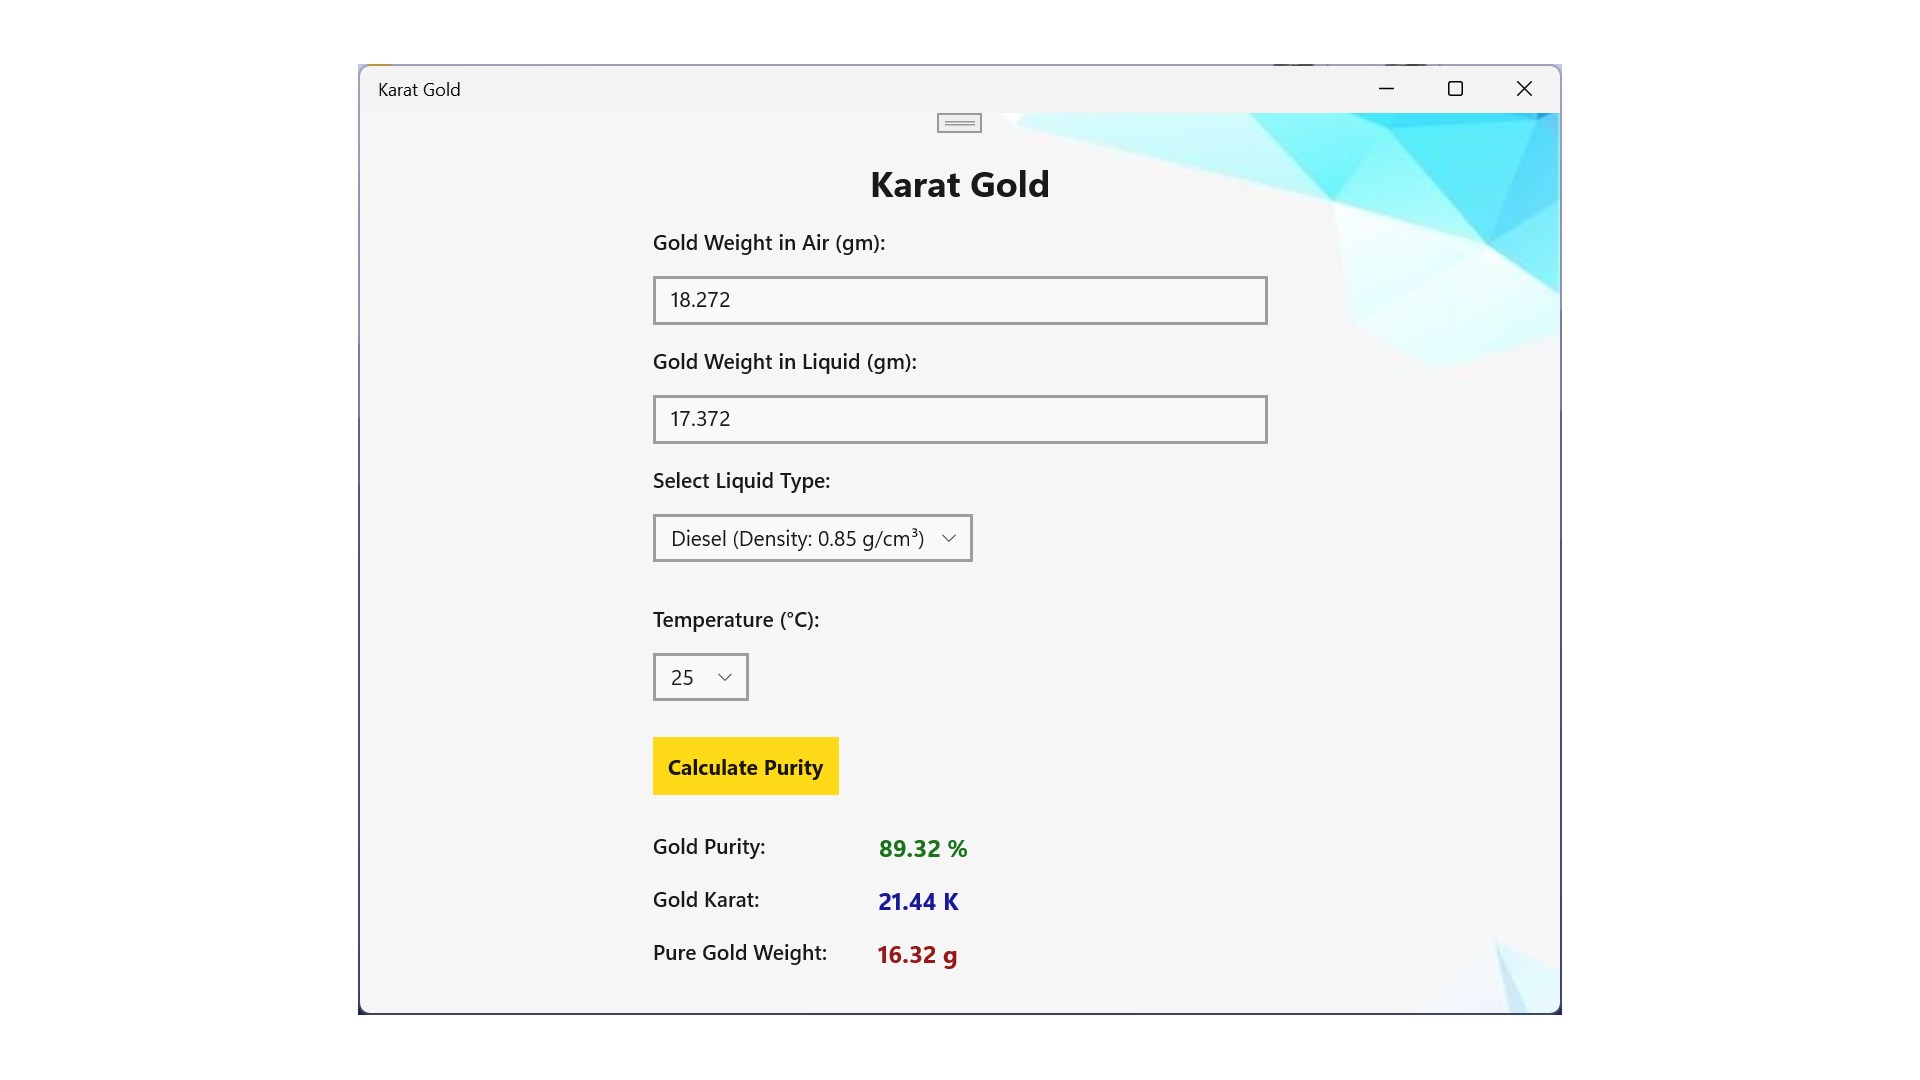Click the Karat Gold title bar text

419,90
